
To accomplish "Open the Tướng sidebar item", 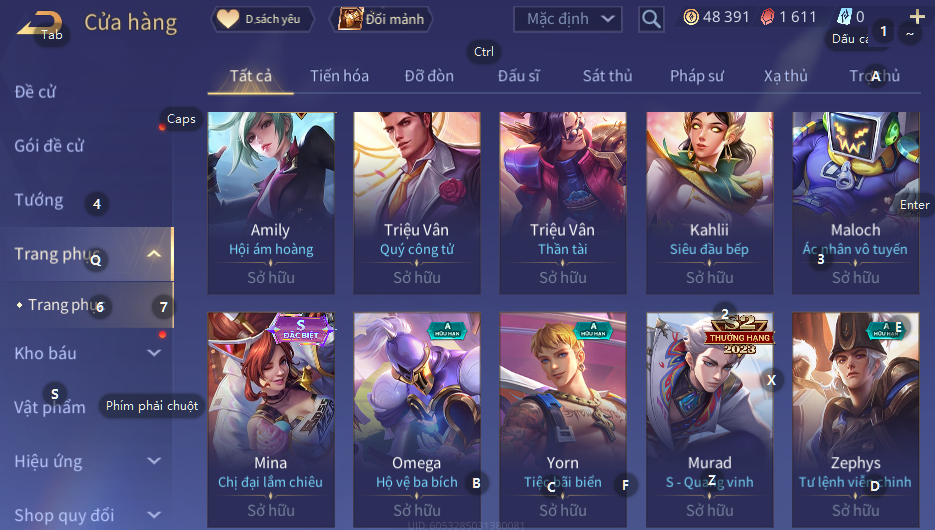I will pos(39,200).
